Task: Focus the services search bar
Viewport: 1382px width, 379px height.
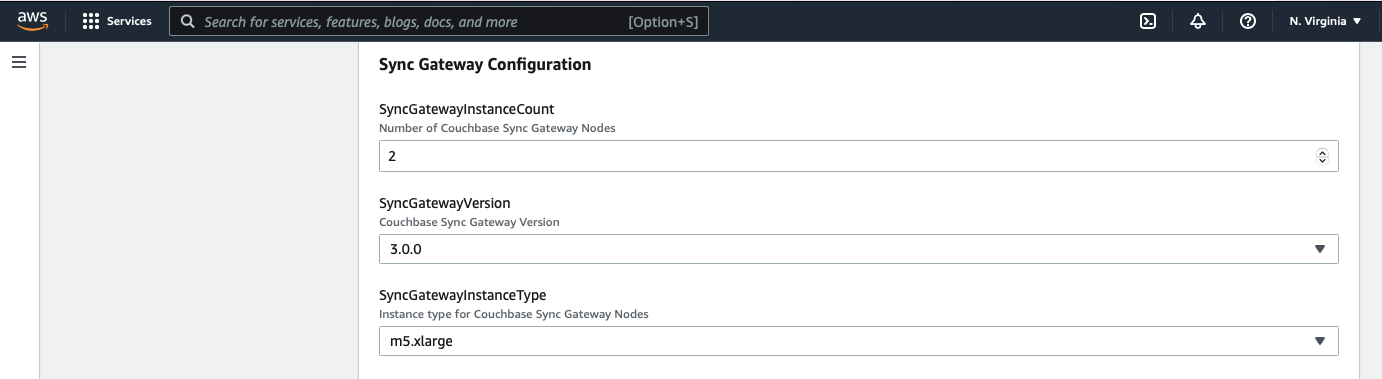Action: click(439, 21)
